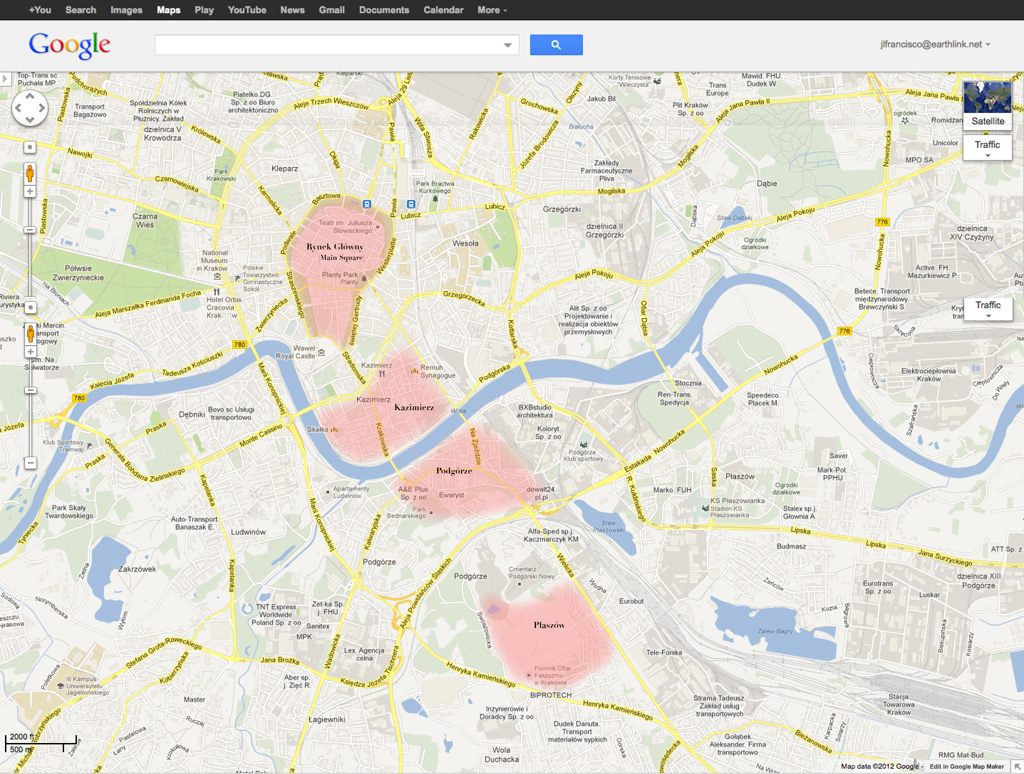The height and width of the screenshot is (774, 1024).
Task: Open Calendar in the top bar
Action: tap(443, 10)
